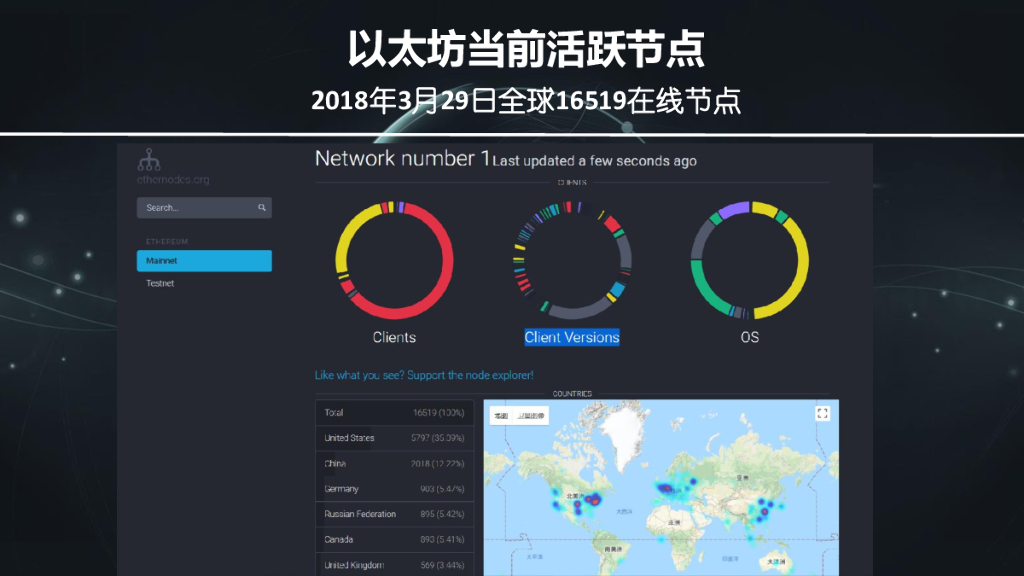Select the United States row in countries list
This screenshot has height=576, width=1024.
coord(395,438)
